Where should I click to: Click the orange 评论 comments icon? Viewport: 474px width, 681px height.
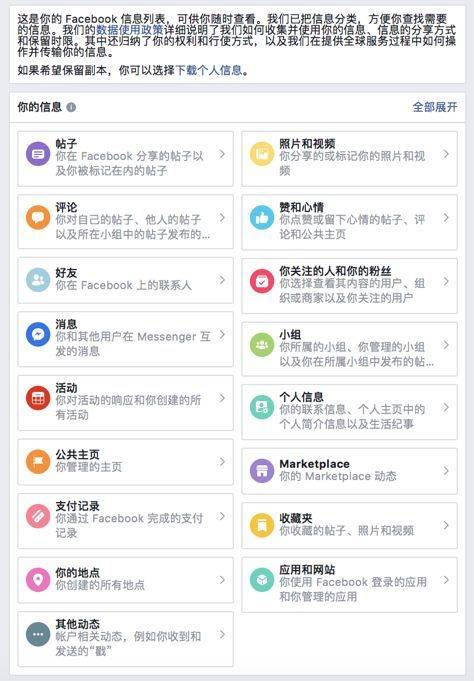coord(38,217)
